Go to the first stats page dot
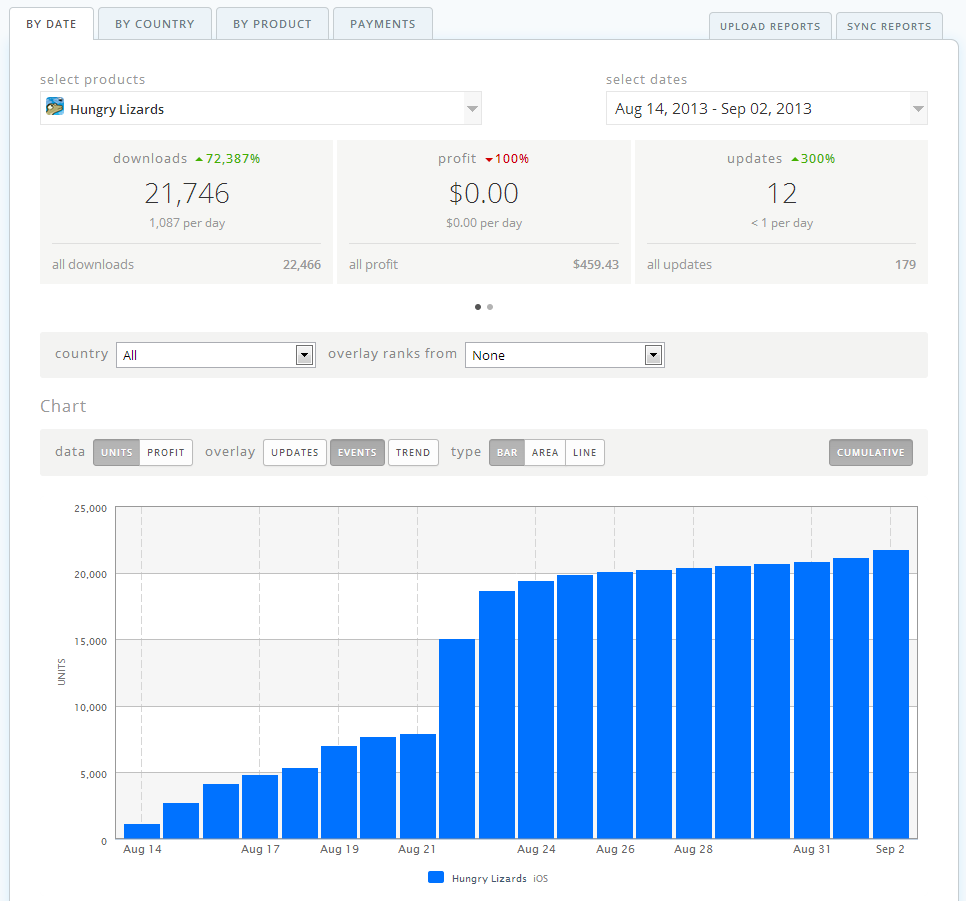Image resolution: width=966 pixels, height=901 pixels. tap(478, 307)
